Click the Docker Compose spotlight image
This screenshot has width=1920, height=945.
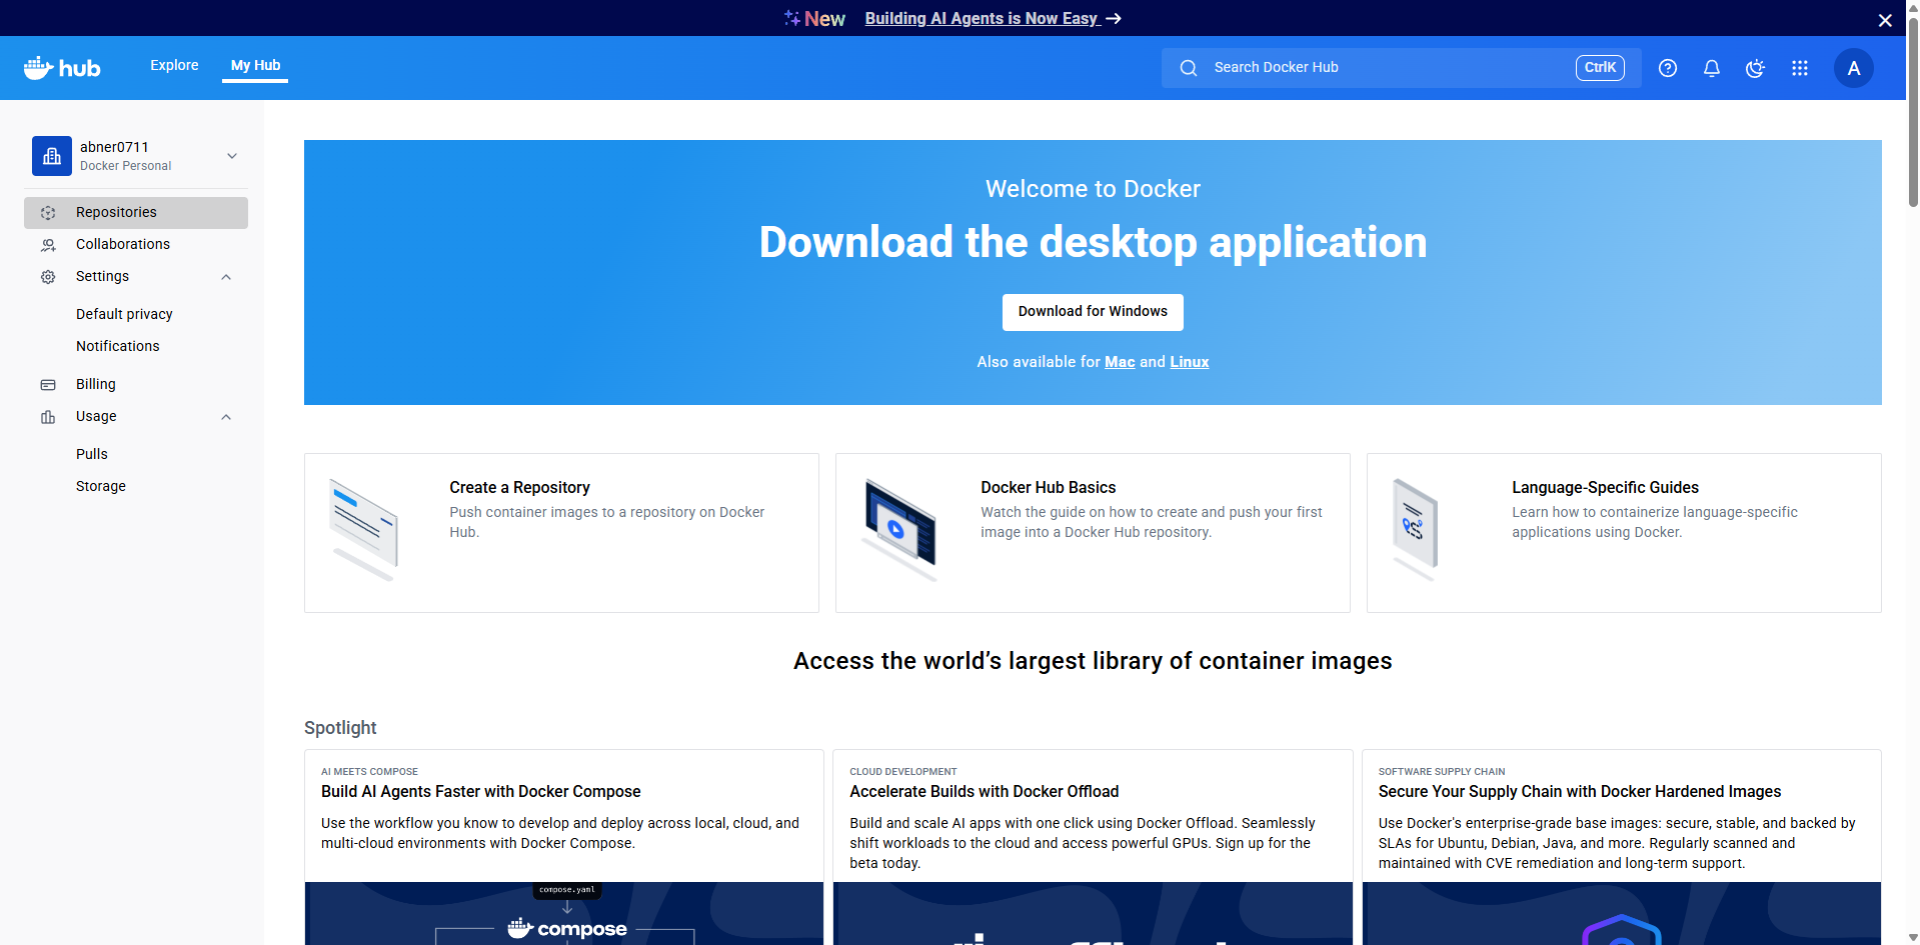(x=564, y=913)
